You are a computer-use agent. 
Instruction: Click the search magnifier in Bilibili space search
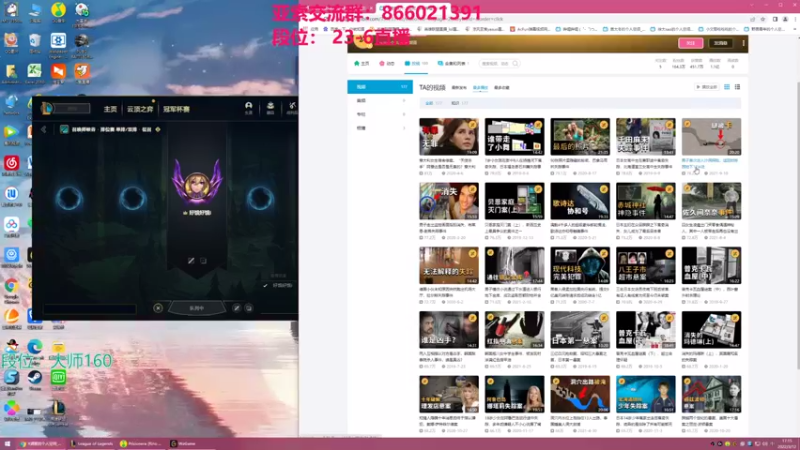515,63
